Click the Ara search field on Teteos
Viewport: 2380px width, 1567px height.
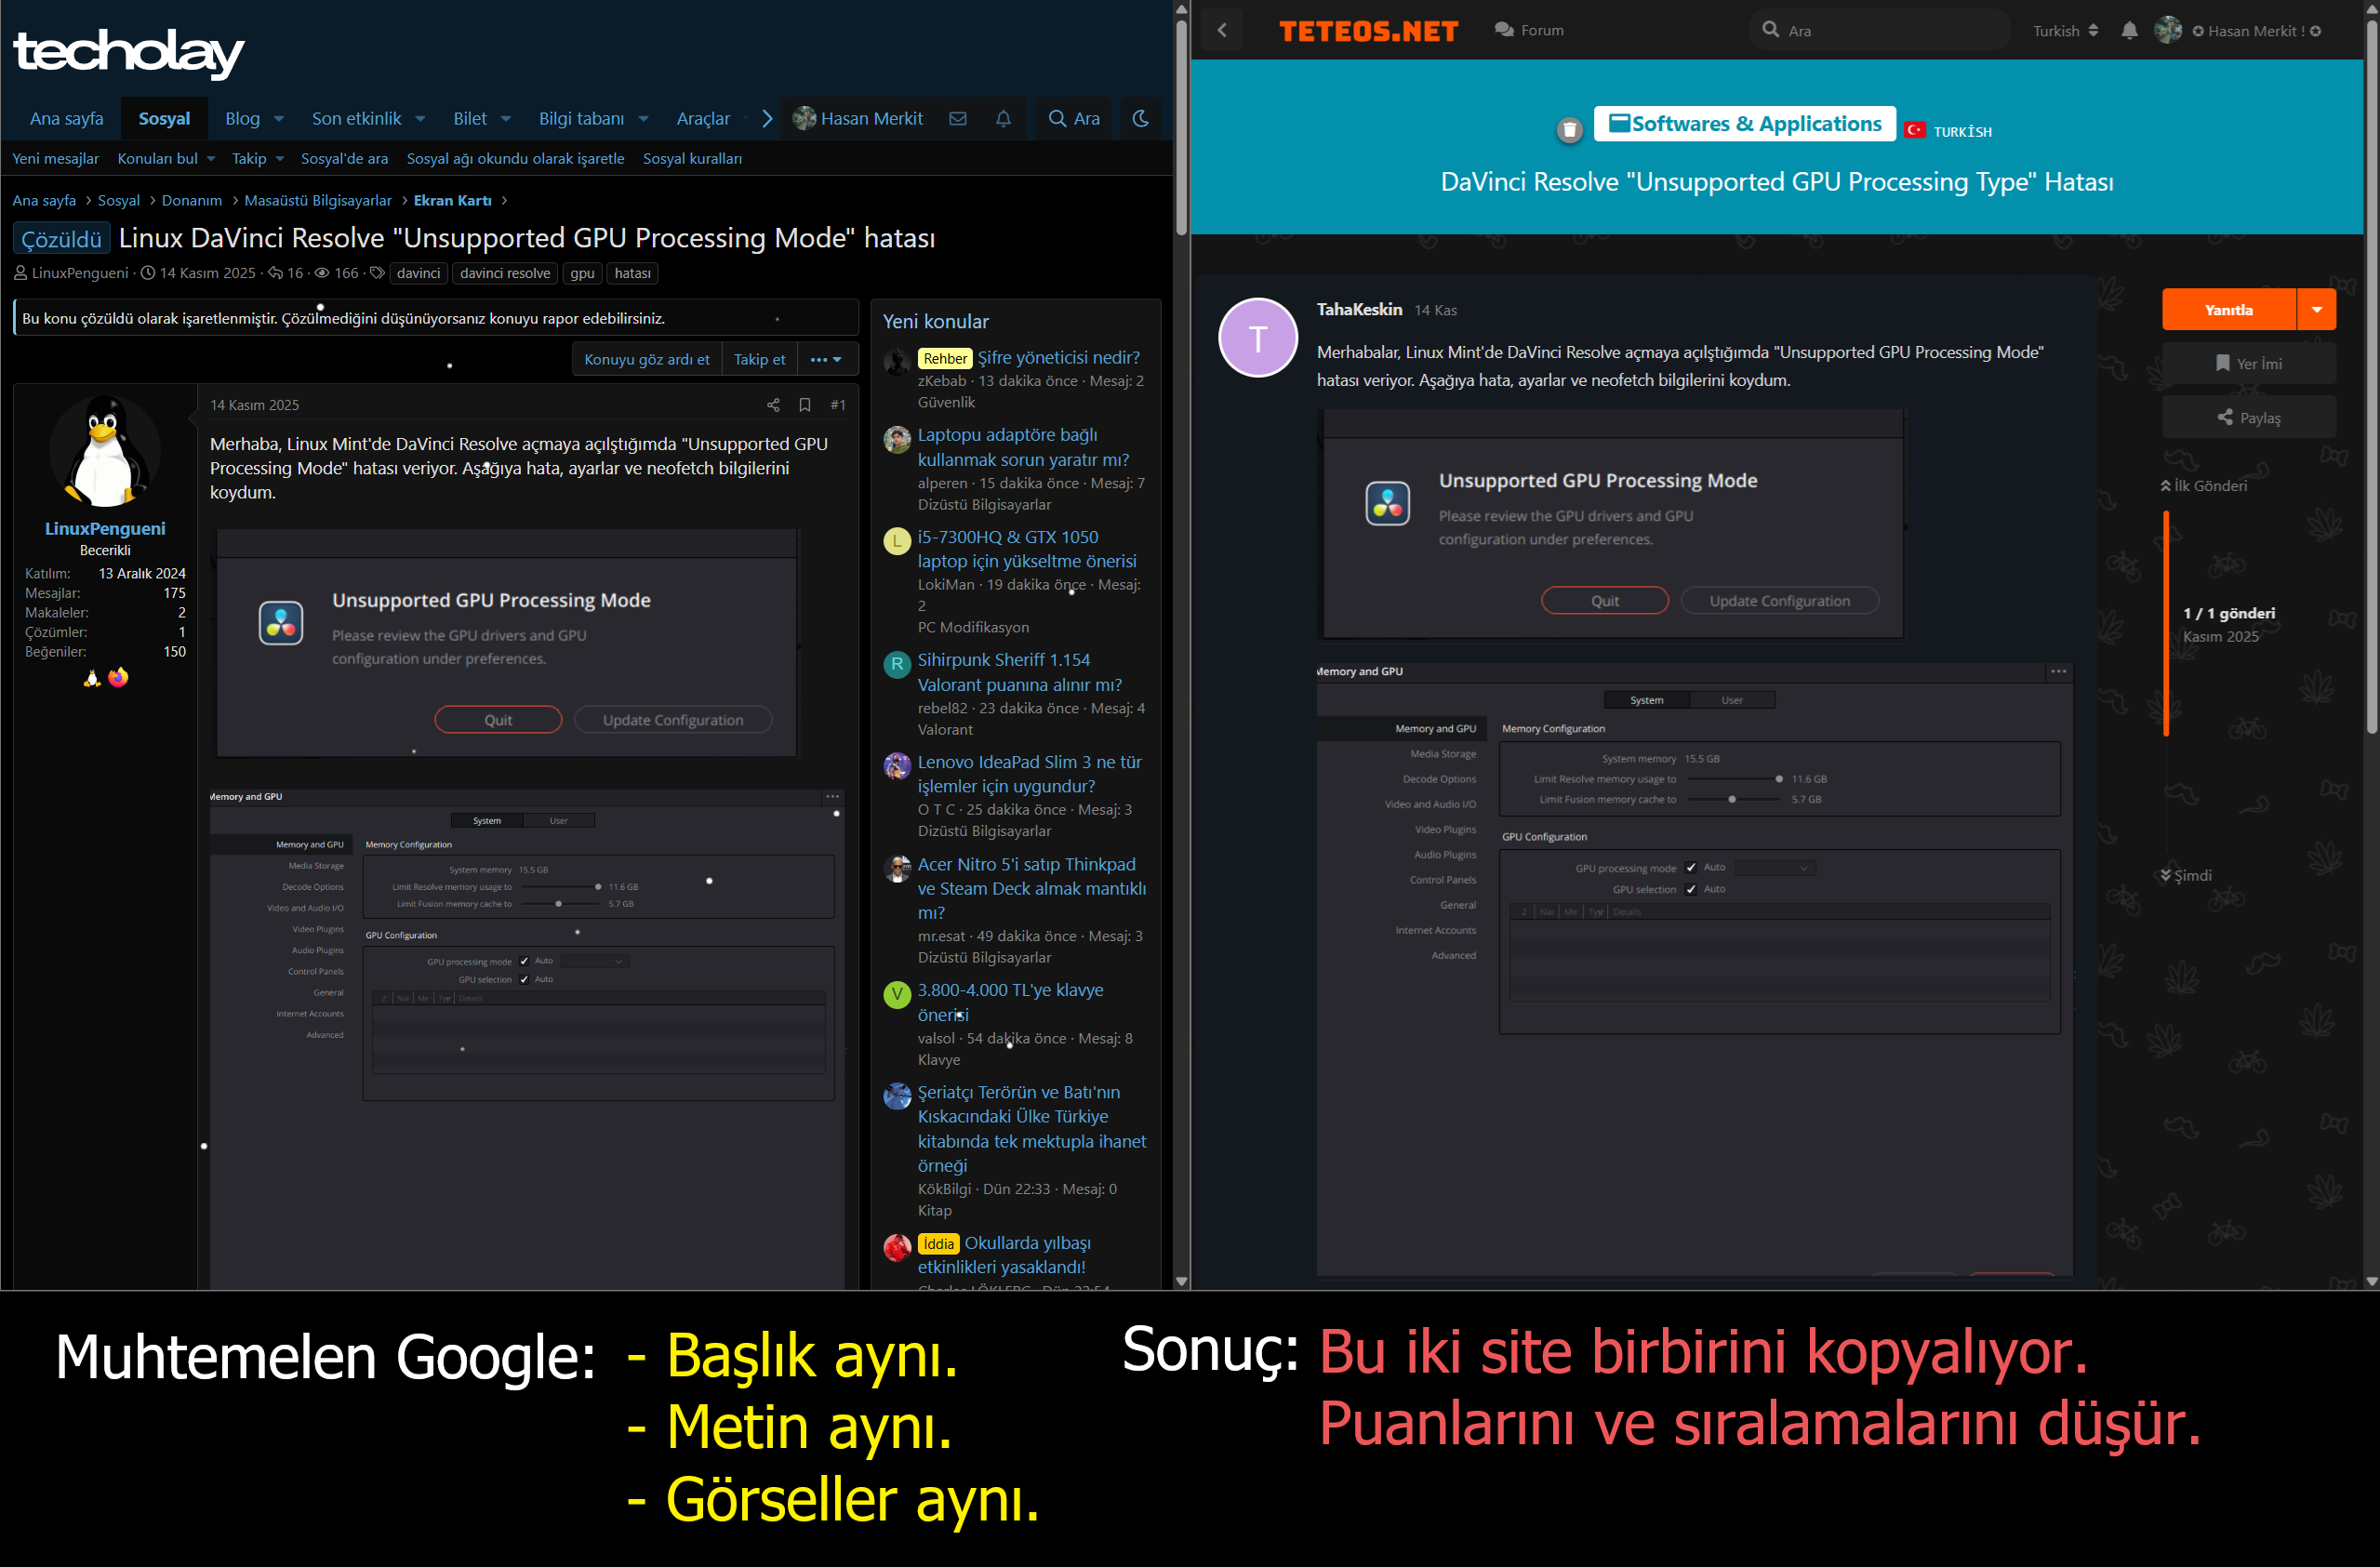point(1879,30)
